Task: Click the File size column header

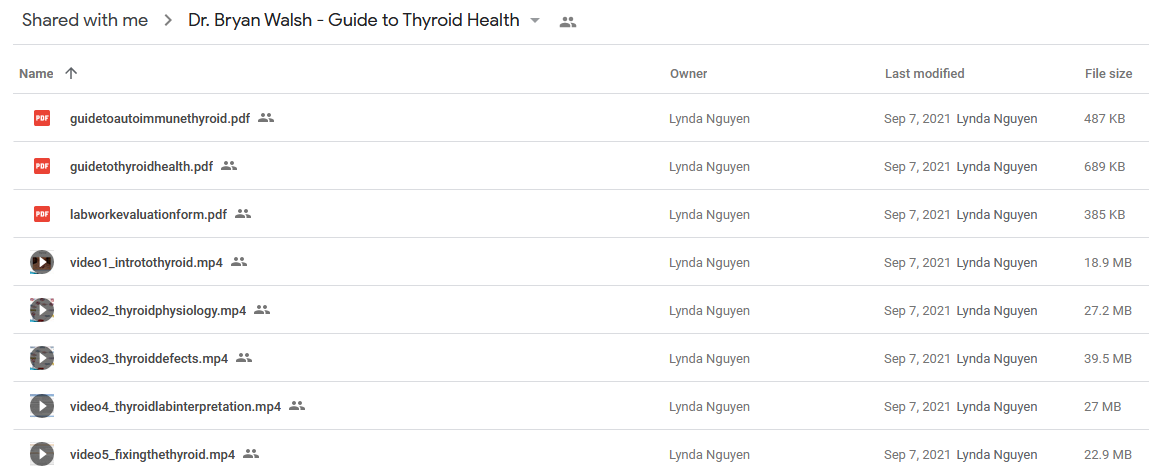Action: (x=1109, y=73)
